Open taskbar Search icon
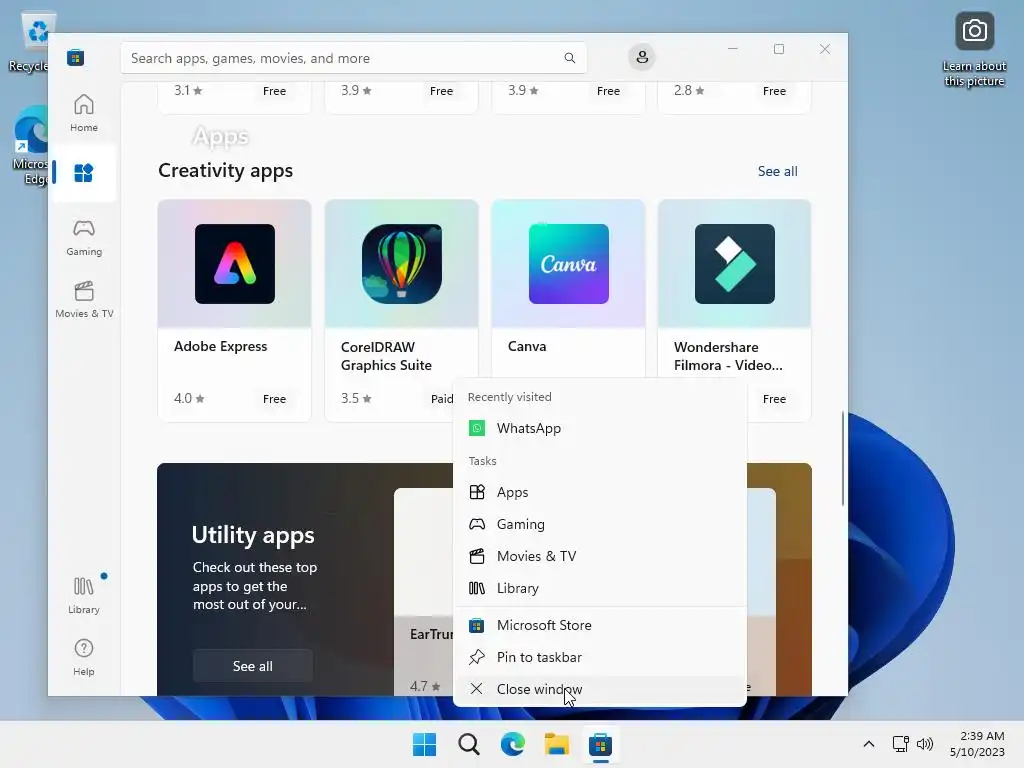This screenshot has width=1024, height=768. pos(469,744)
